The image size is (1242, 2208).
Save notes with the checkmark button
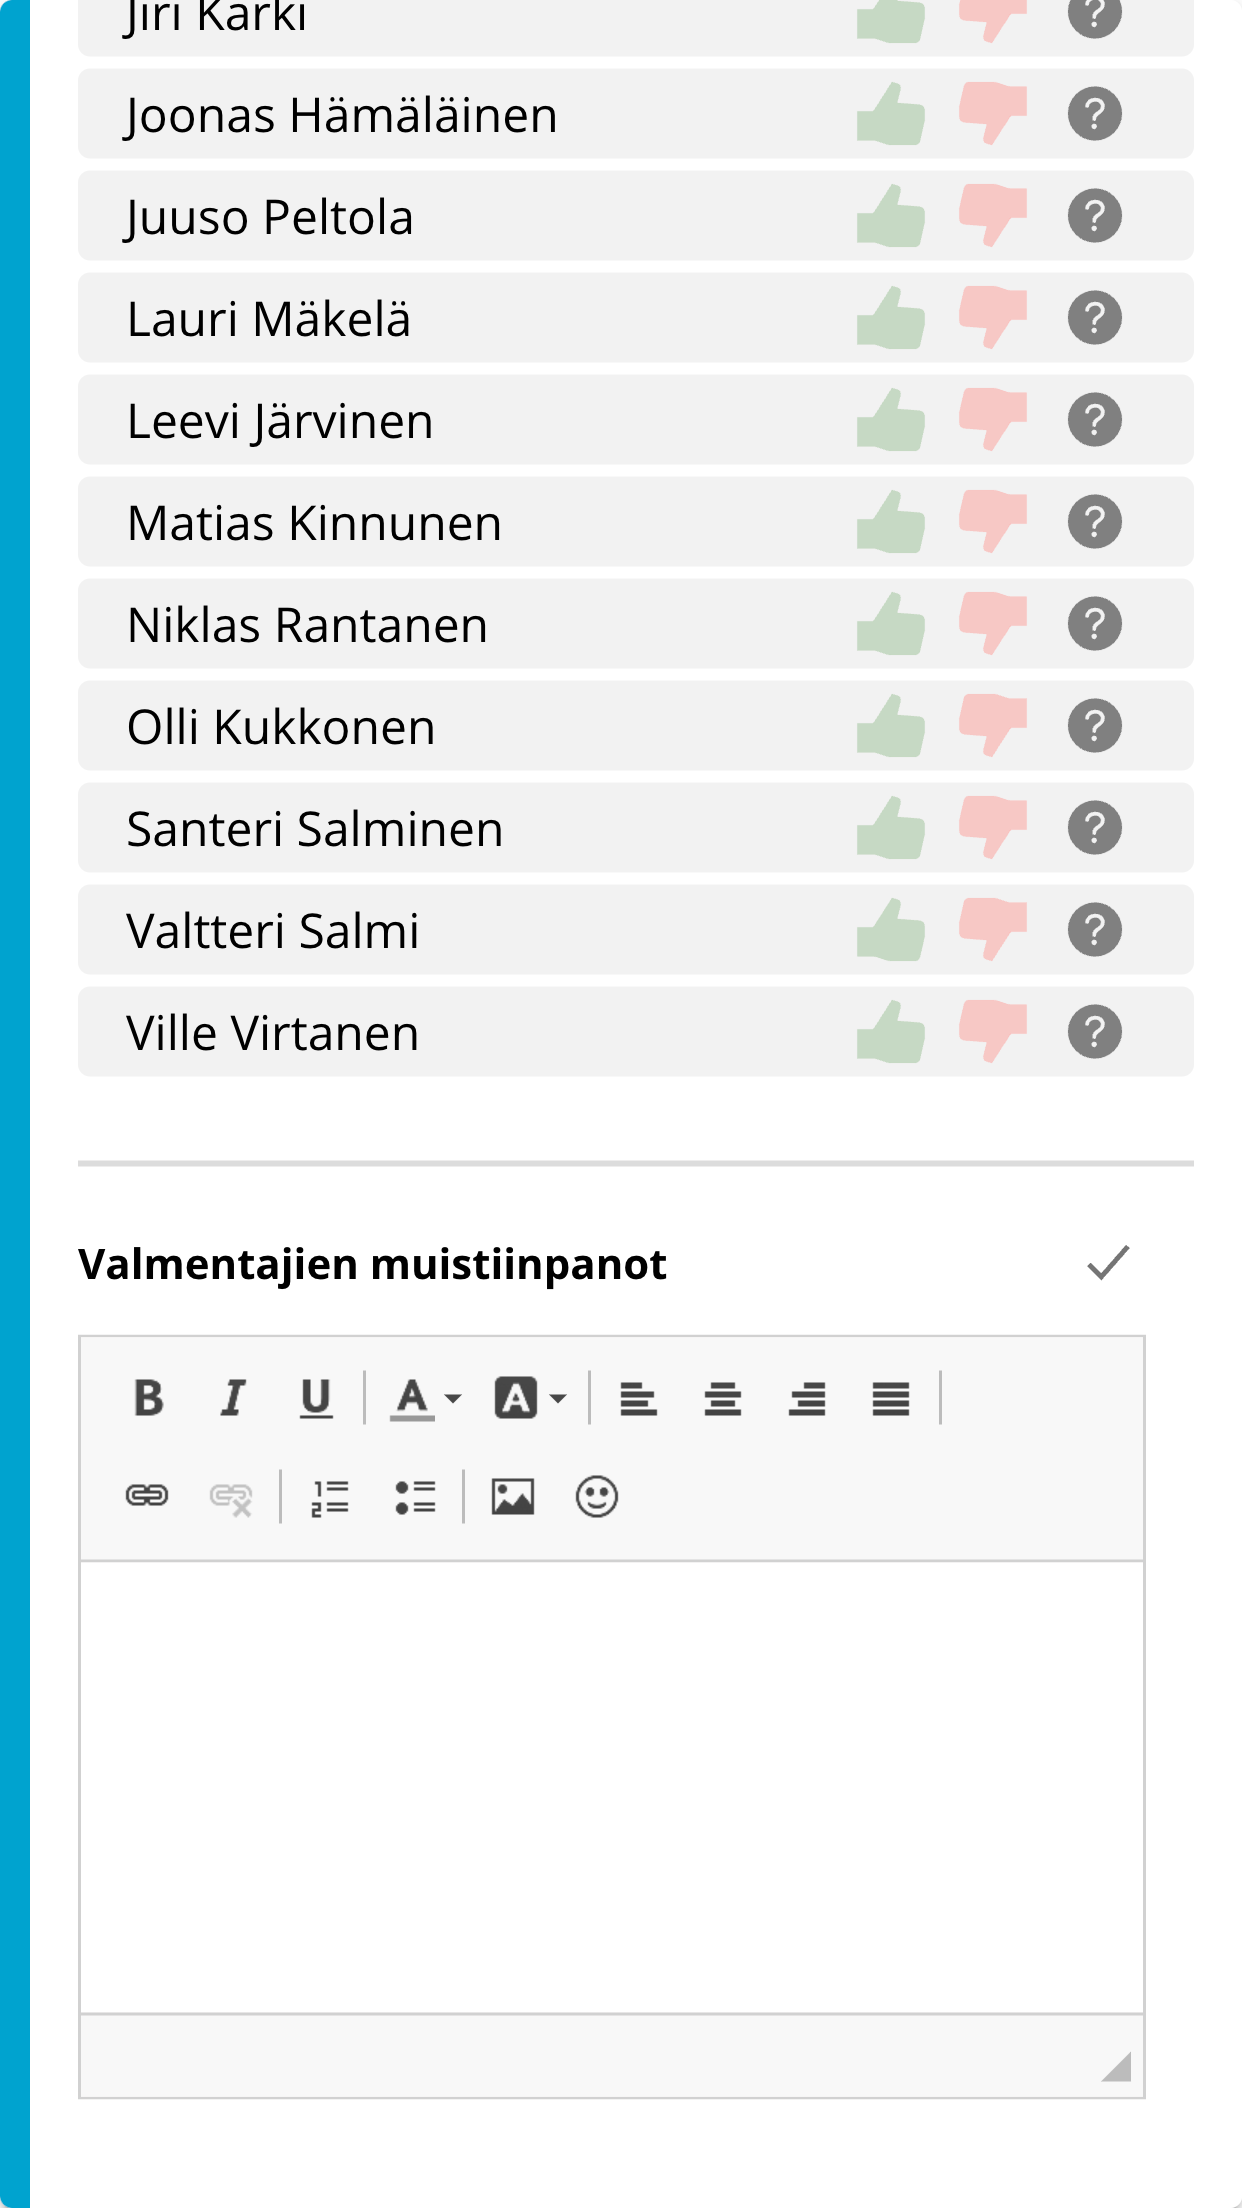click(x=1108, y=1263)
